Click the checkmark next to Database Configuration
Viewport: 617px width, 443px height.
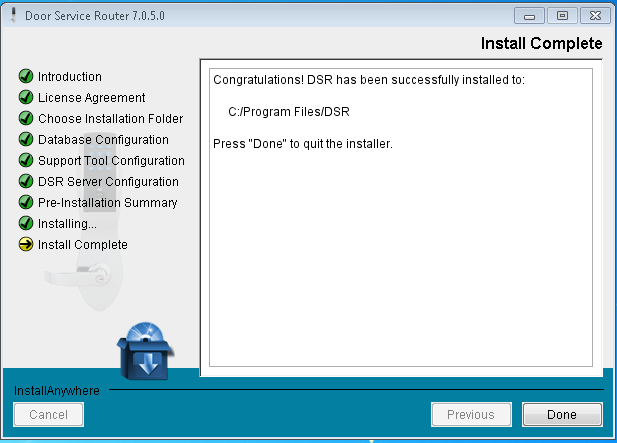26,139
